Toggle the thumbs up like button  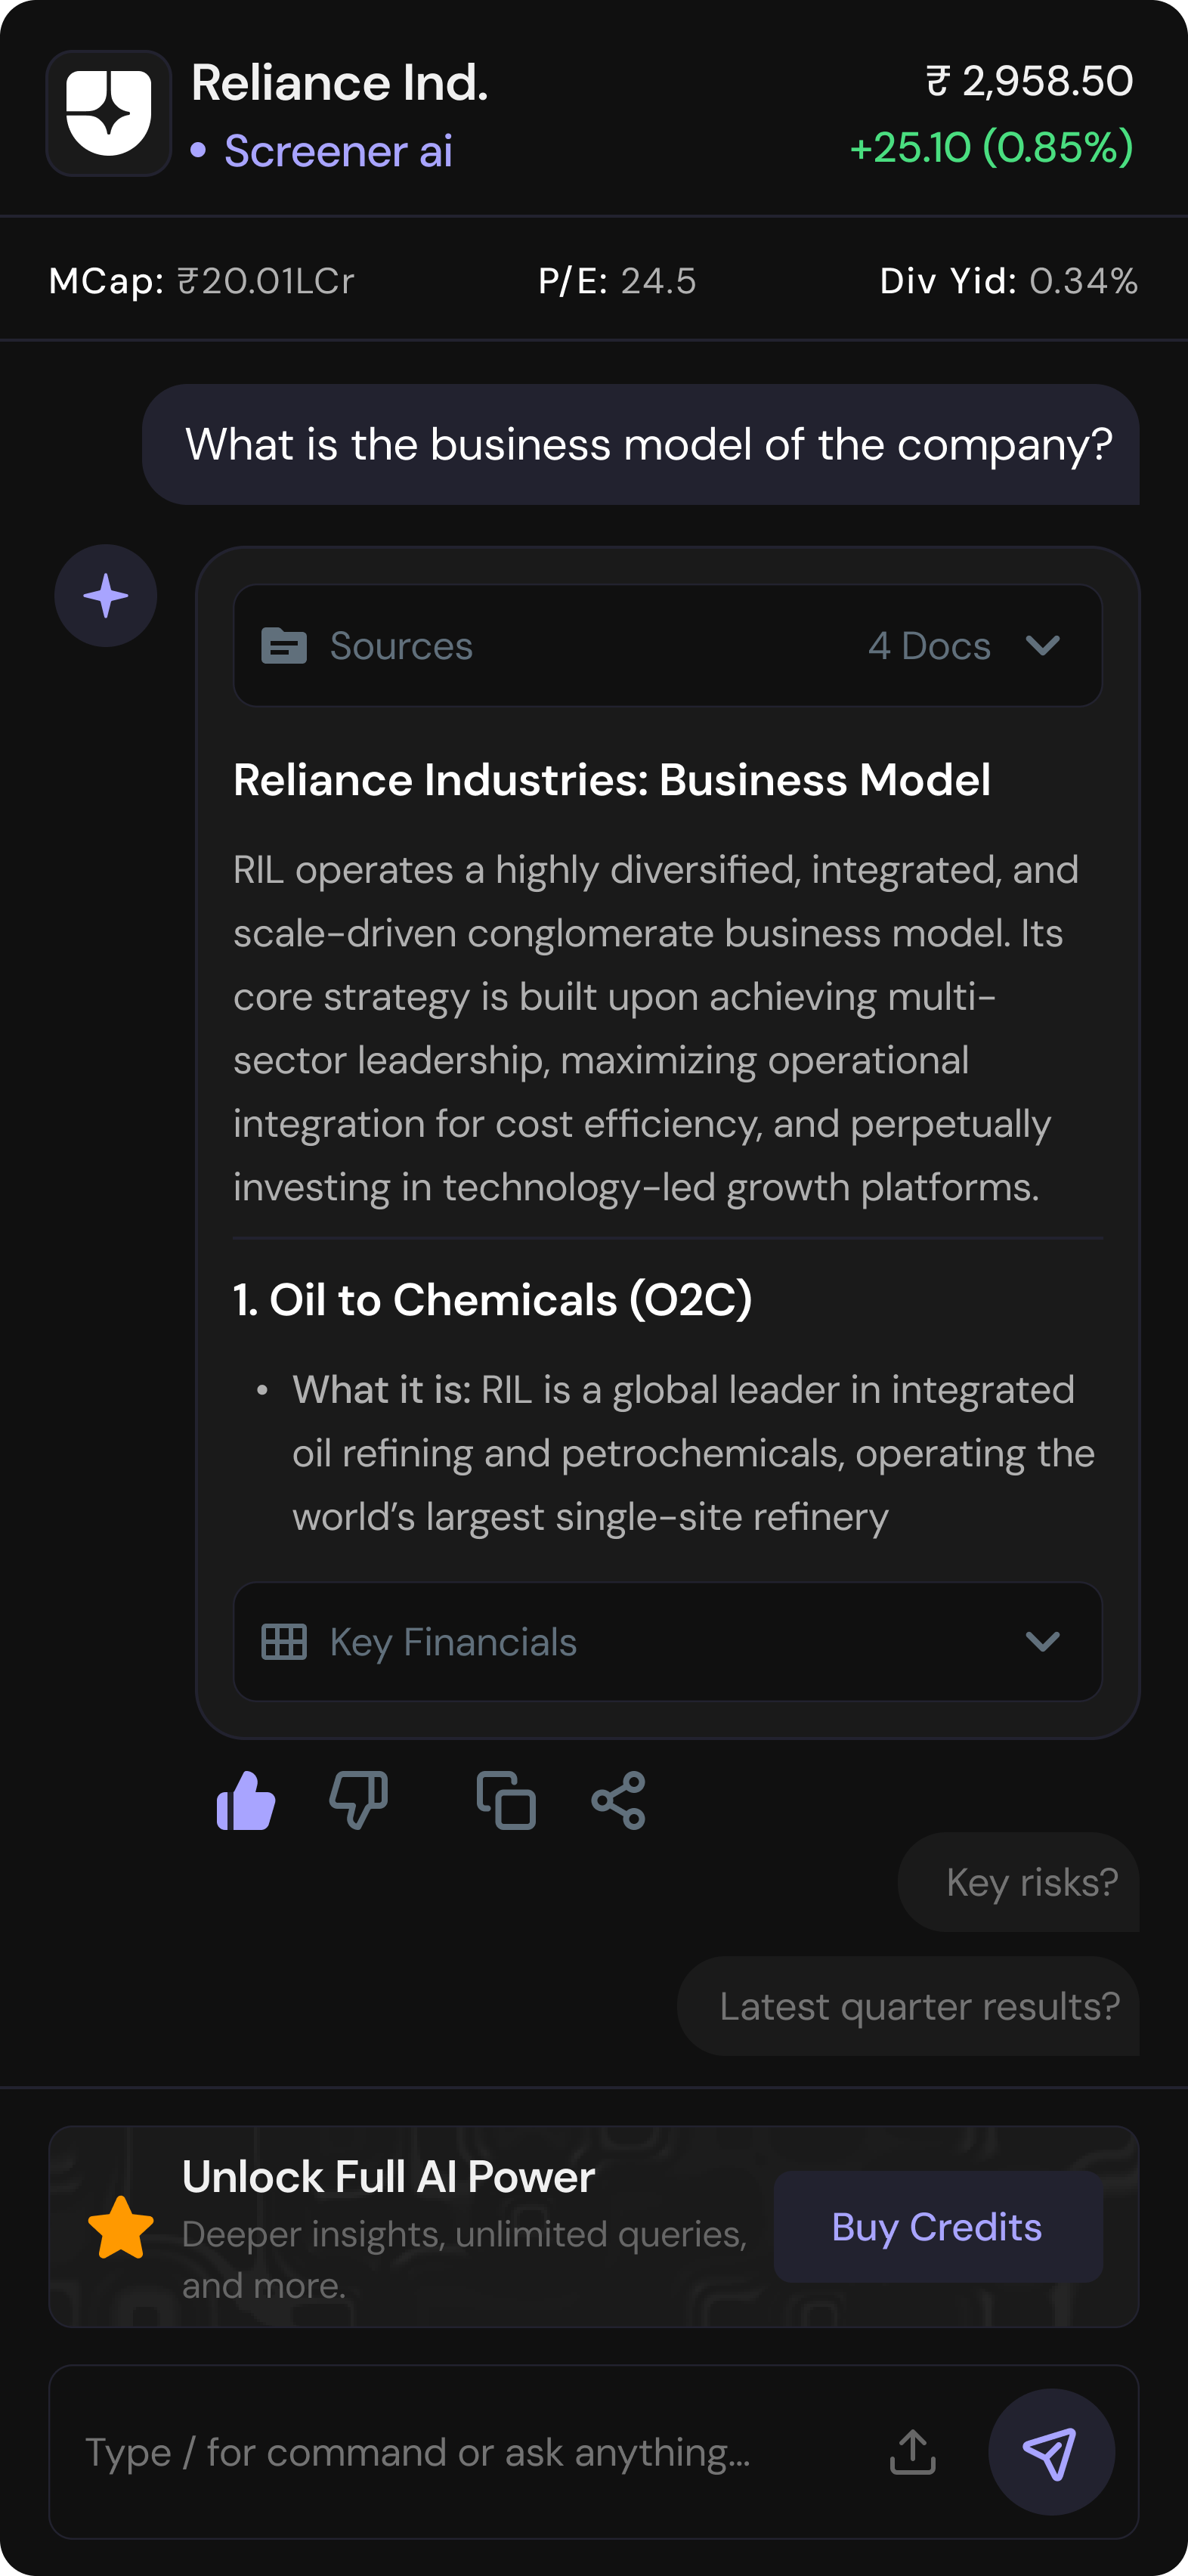point(246,1801)
